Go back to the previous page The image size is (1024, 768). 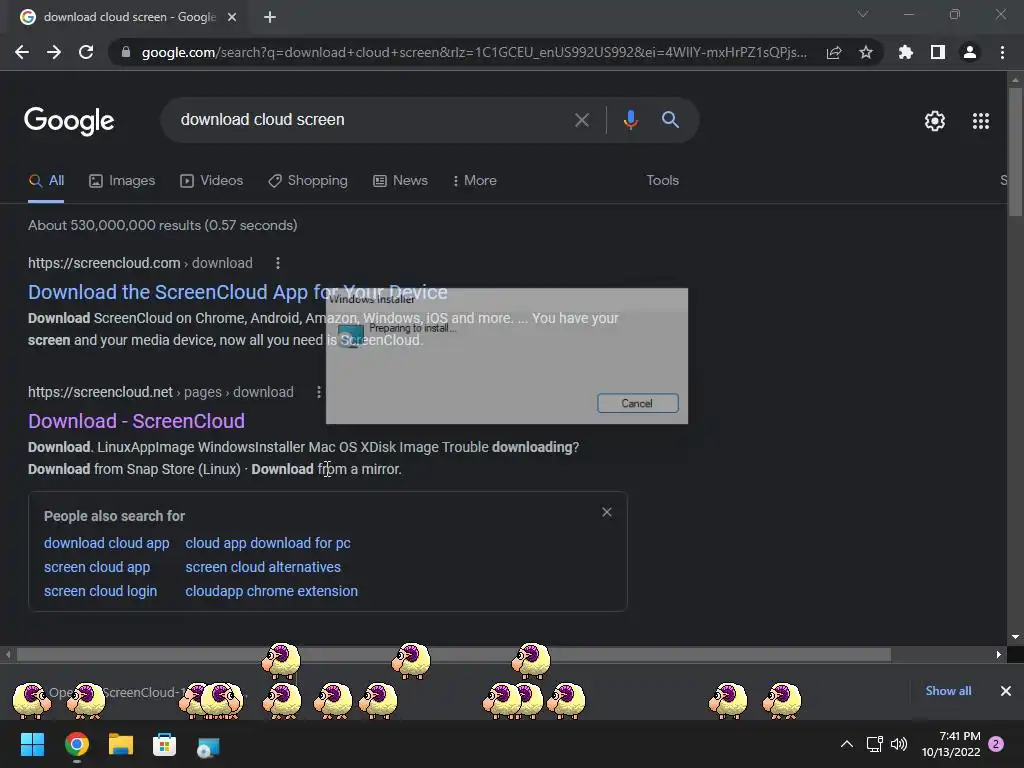22,52
